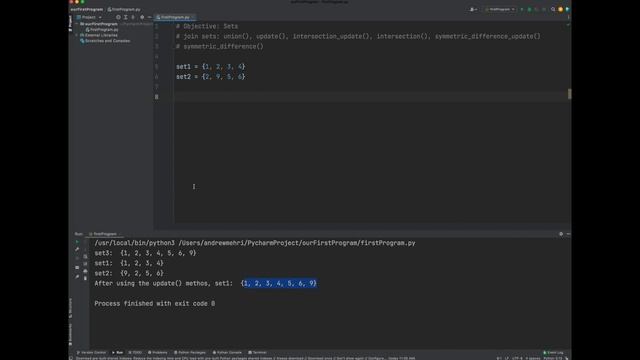Click the '# symmetric_difference()' comment line

pyautogui.click(x=220, y=47)
